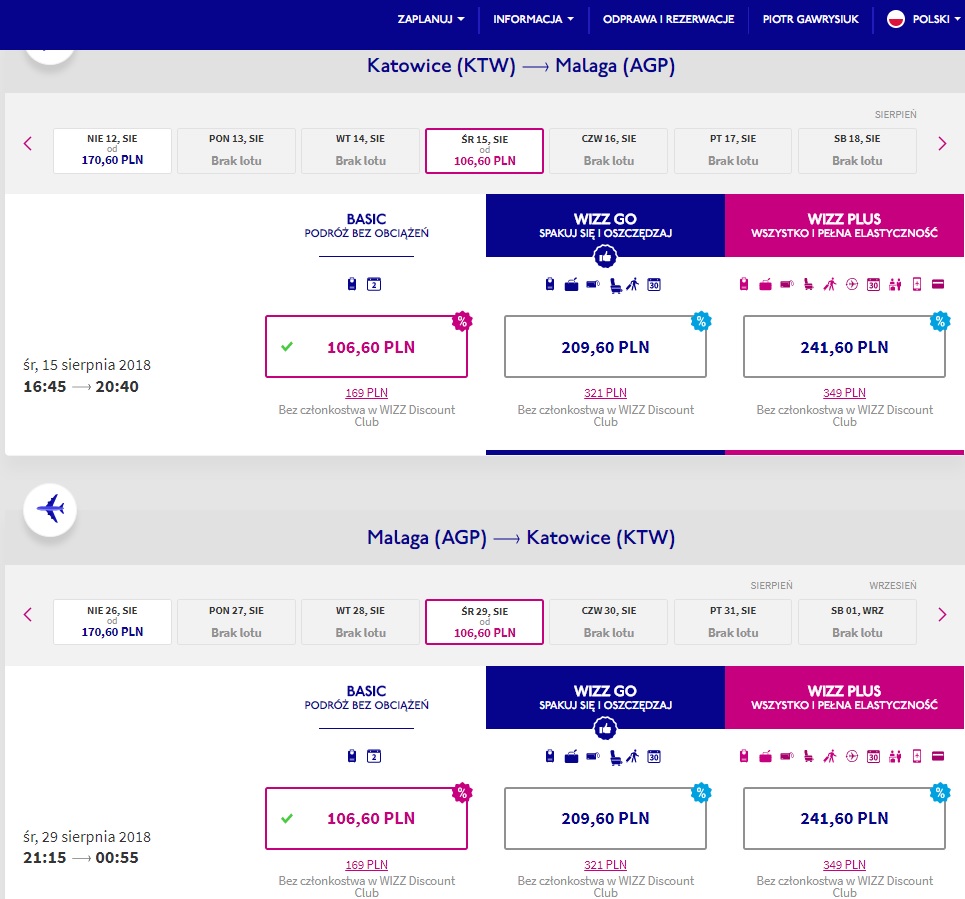Click the 2-day calendar icon under outbound BASIC
965x899 pixels.
[x=374, y=284]
